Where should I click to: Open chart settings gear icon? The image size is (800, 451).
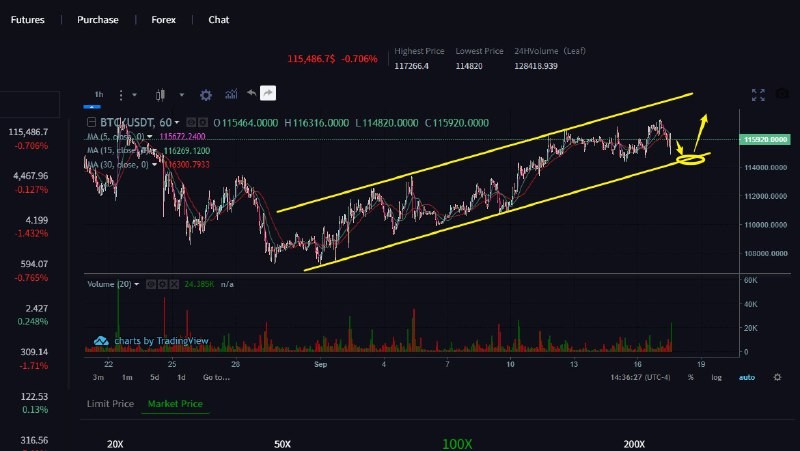click(x=206, y=94)
